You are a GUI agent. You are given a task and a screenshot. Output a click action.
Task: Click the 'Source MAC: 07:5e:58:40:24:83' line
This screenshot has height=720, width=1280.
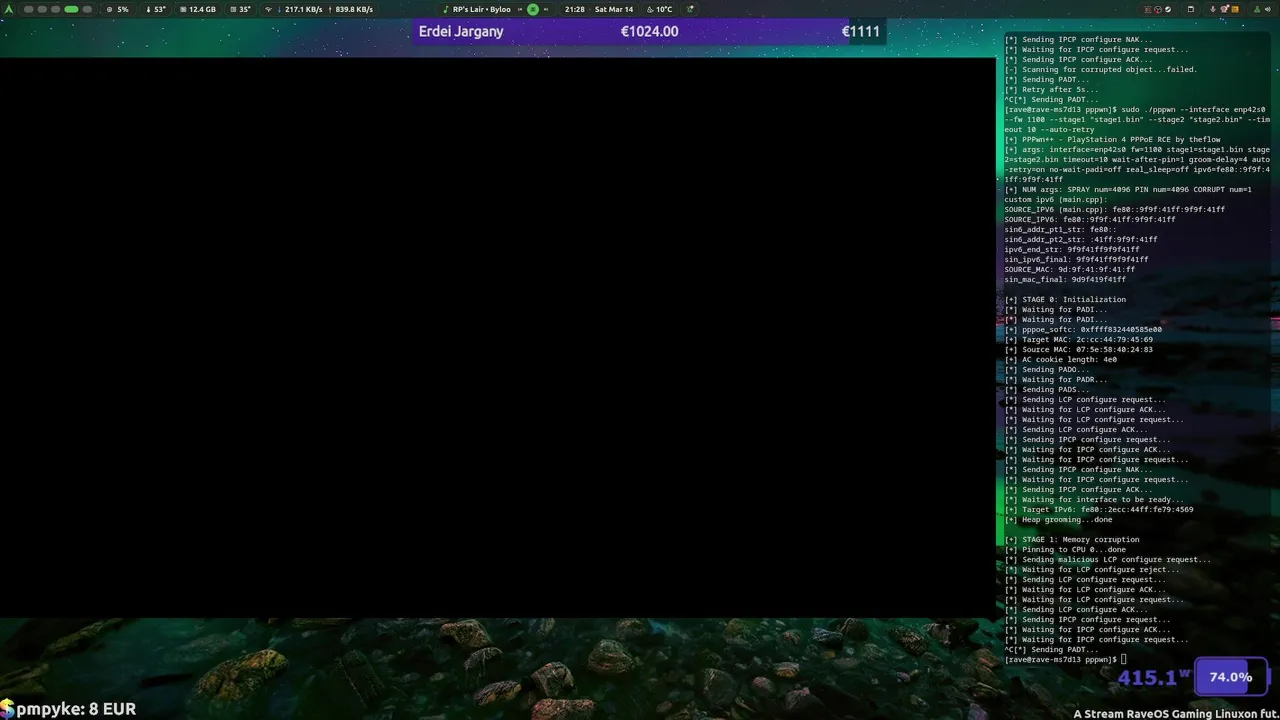tap(1078, 349)
